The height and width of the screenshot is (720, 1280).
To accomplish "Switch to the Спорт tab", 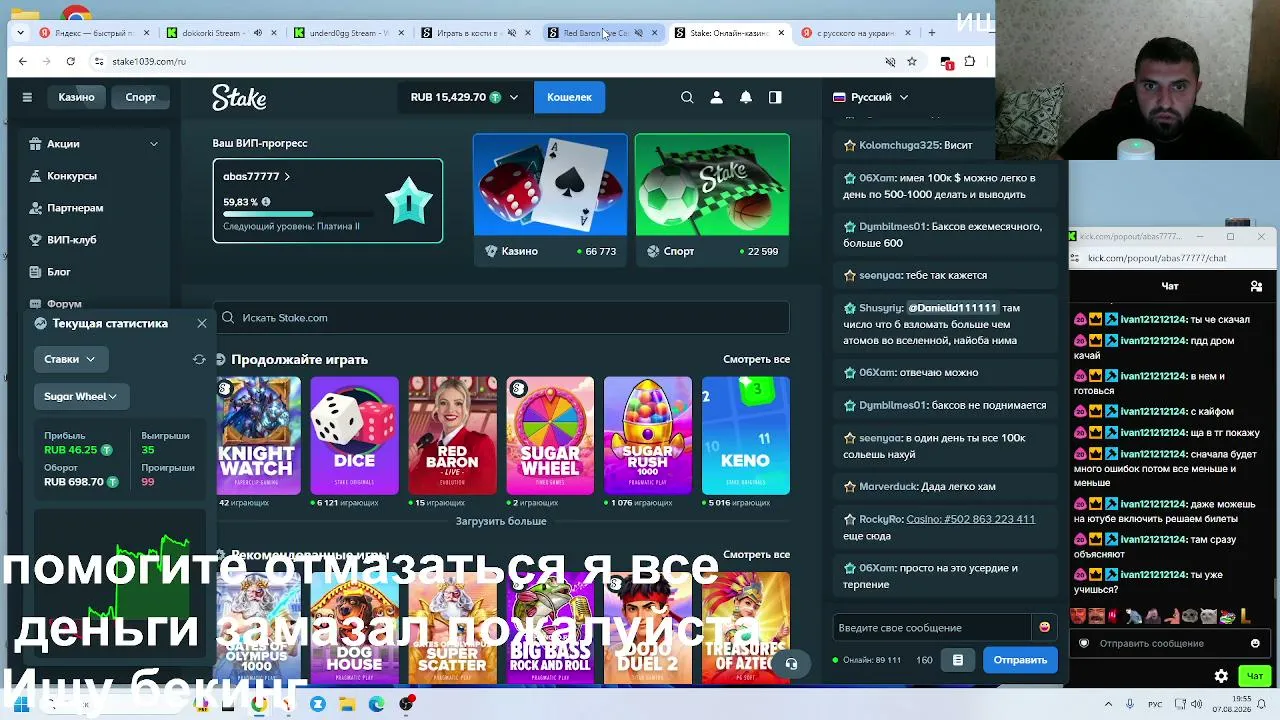I will click(140, 97).
